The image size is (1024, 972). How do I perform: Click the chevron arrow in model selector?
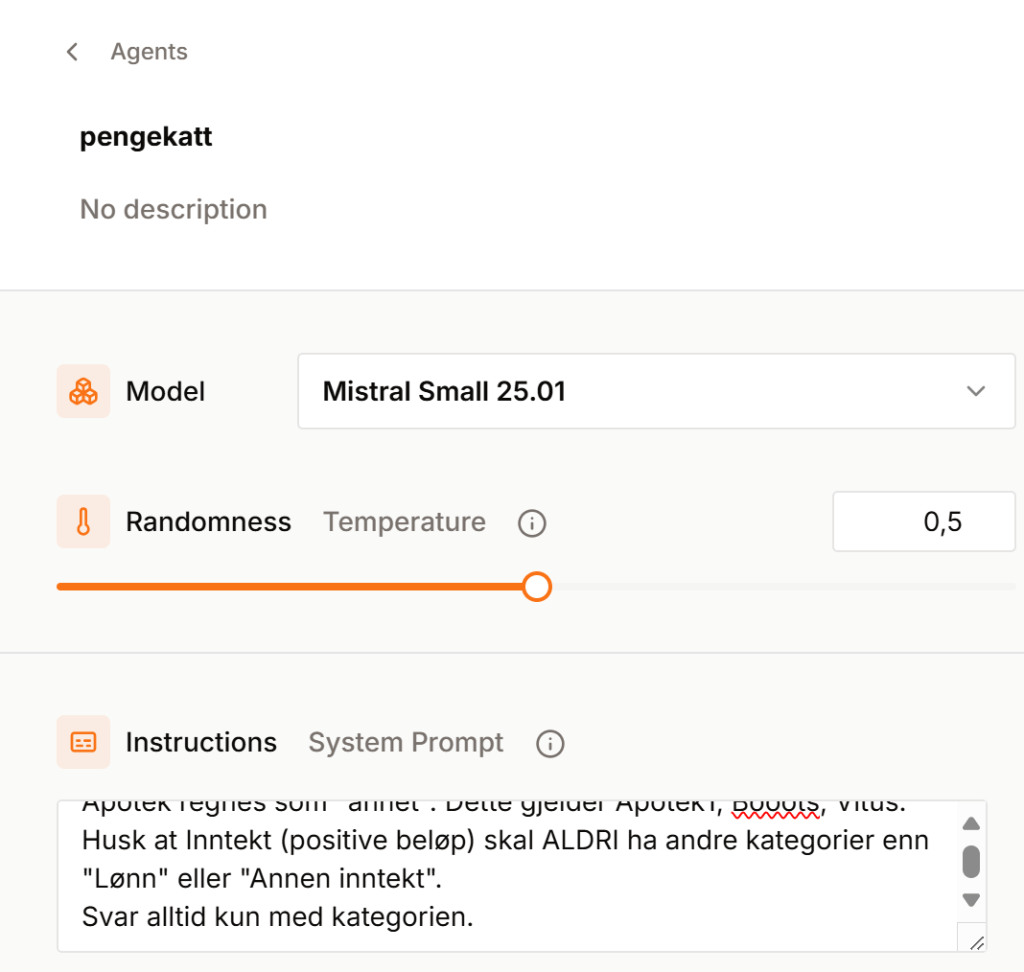click(976, 391)
